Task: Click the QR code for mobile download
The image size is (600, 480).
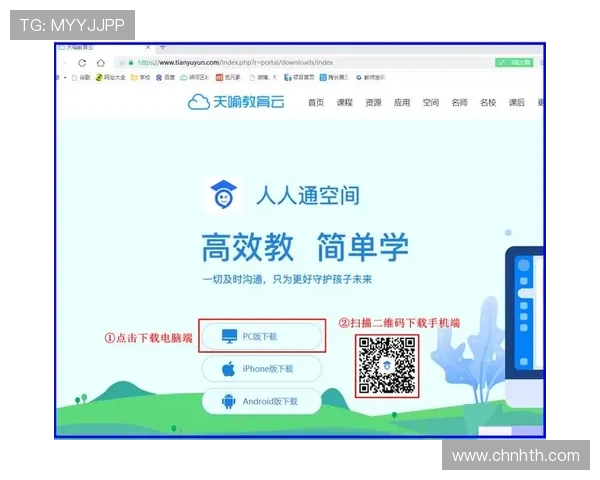Action: tap(387, 366)
